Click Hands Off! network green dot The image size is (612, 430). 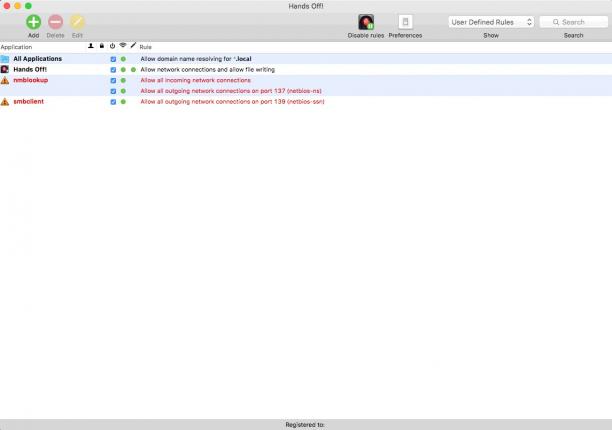click(x=123, y=70)
